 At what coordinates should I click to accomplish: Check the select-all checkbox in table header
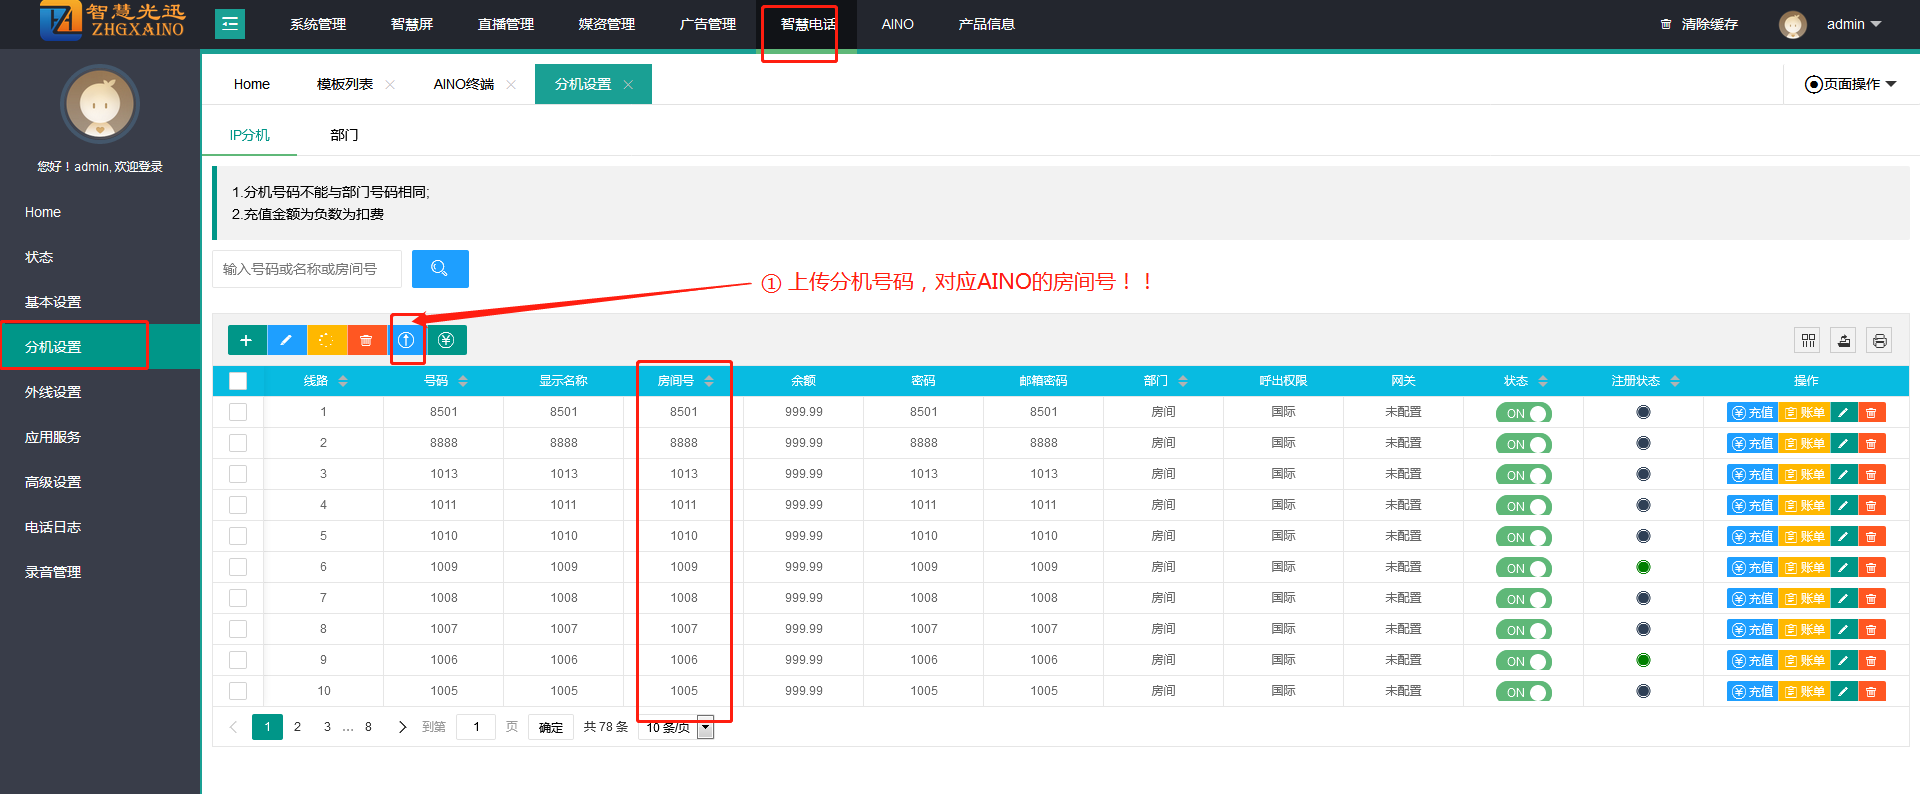(x=238, y=381)
